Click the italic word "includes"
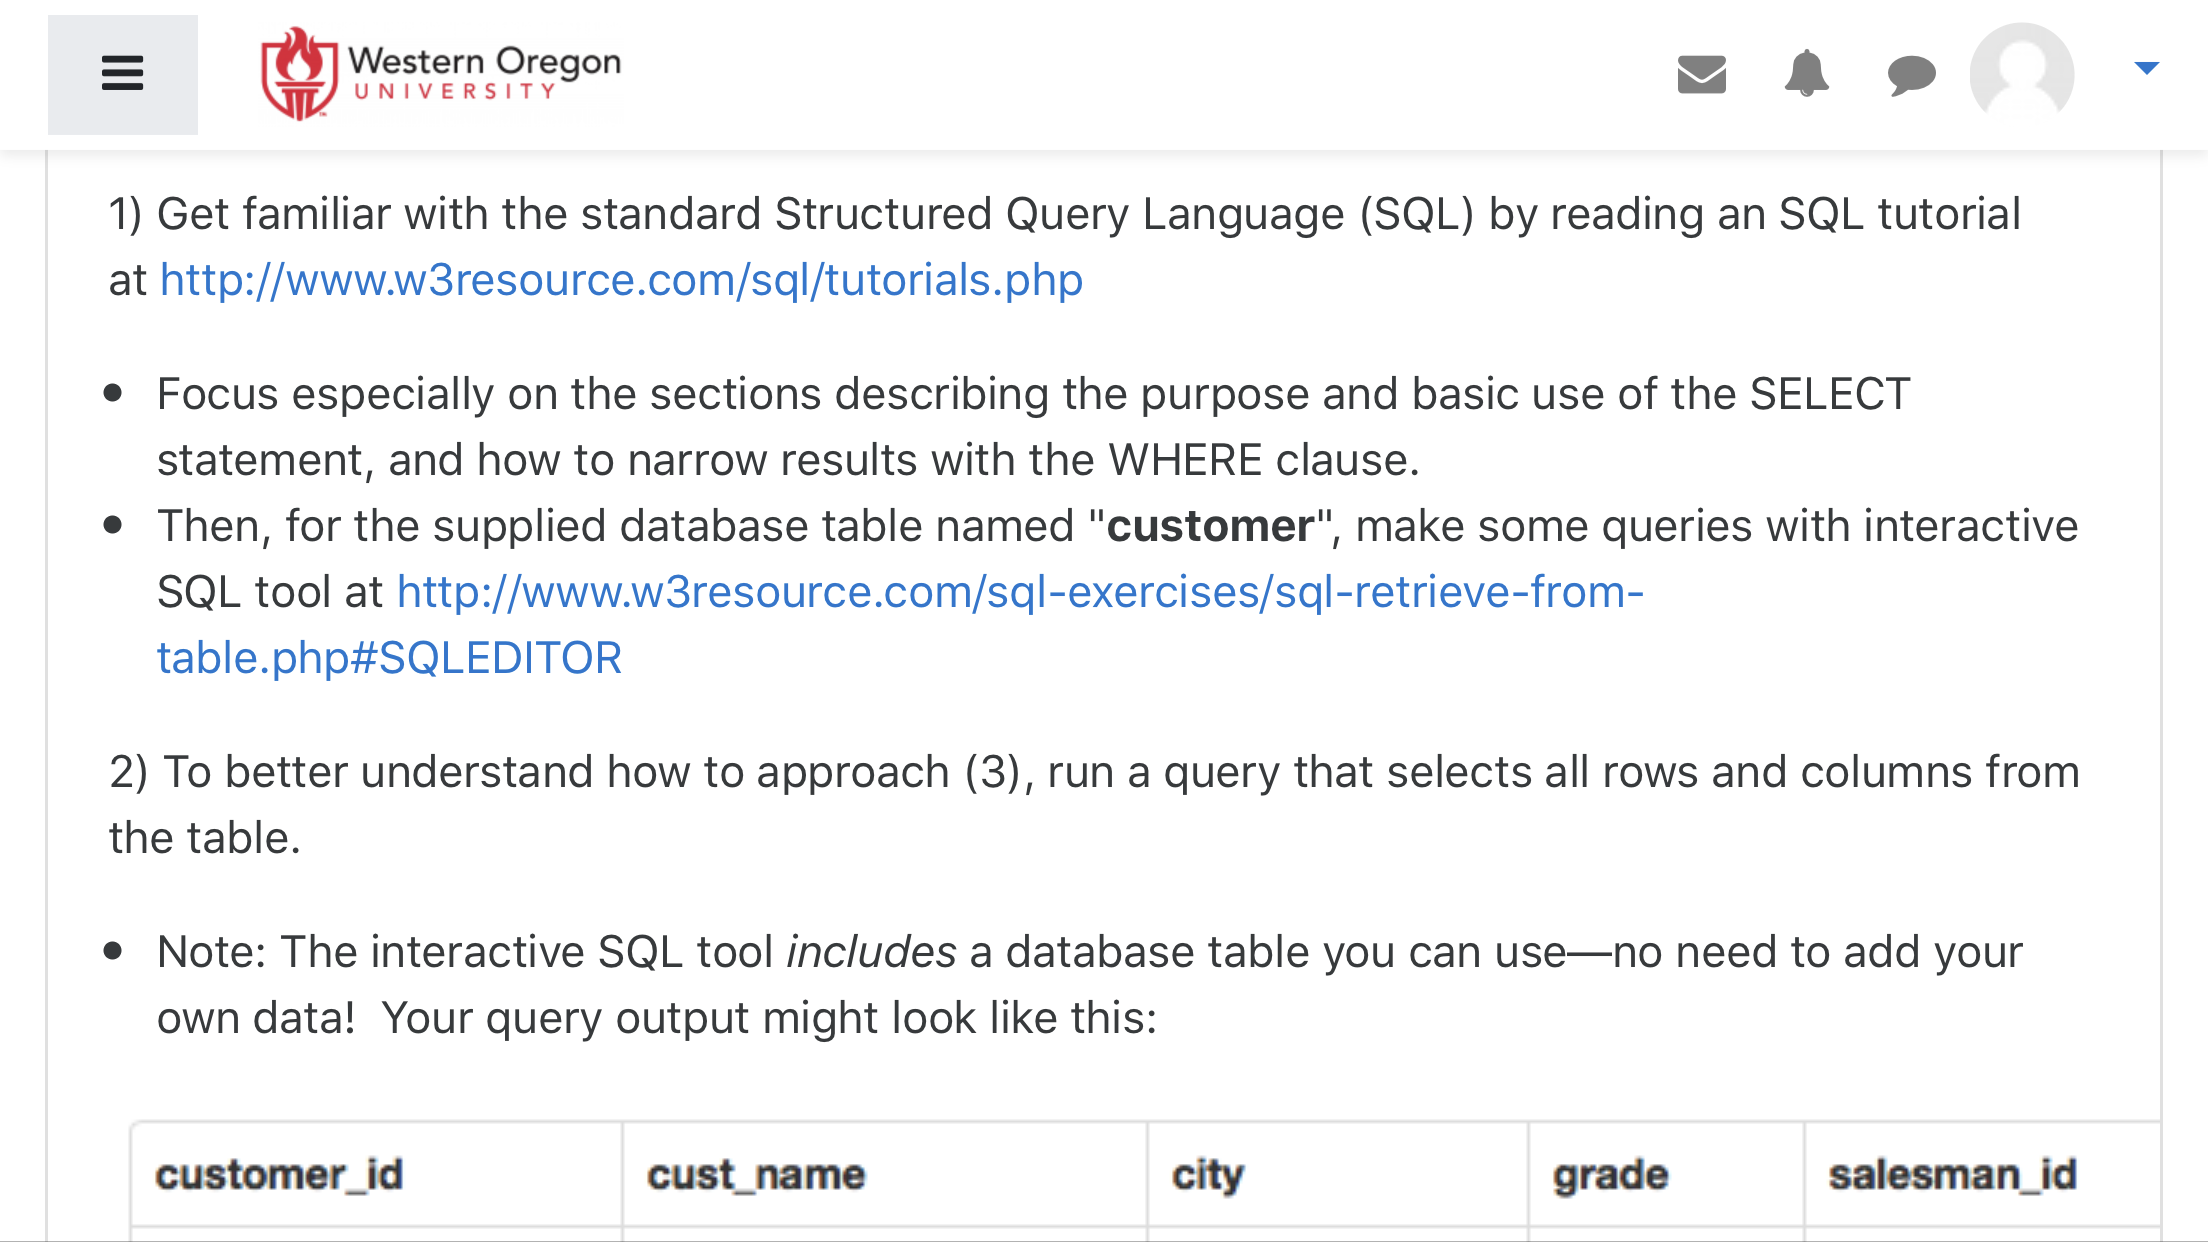Image resolution: width=2208 pixels, height=1242 pixels. click(x=872, y=952)
